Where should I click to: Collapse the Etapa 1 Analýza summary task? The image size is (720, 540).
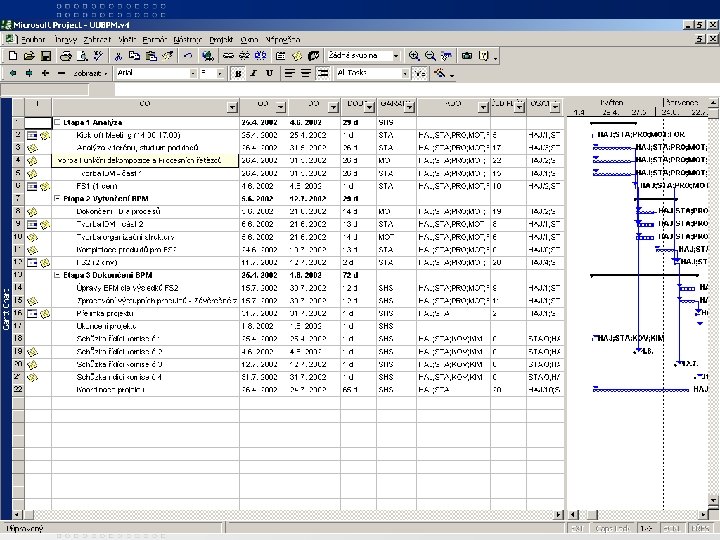58,122
